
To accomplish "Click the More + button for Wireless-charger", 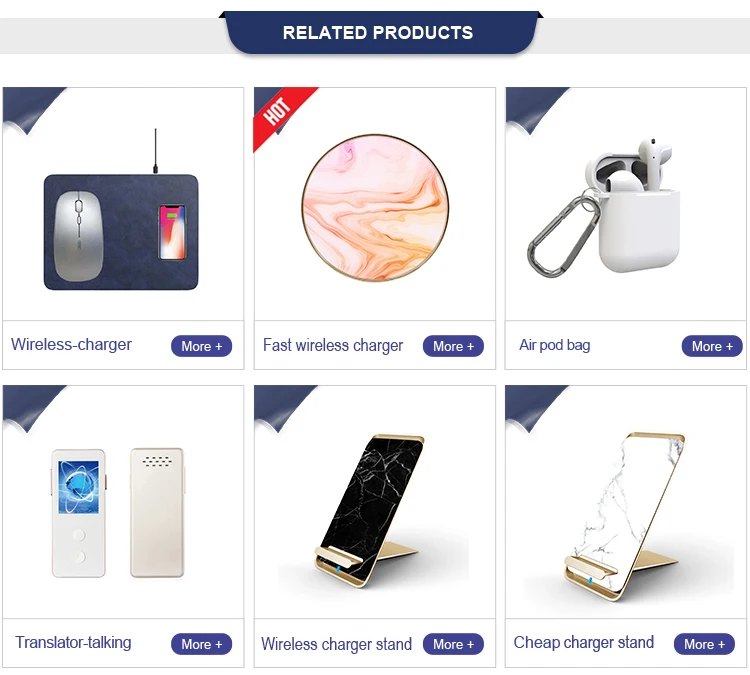I will 201,346.
